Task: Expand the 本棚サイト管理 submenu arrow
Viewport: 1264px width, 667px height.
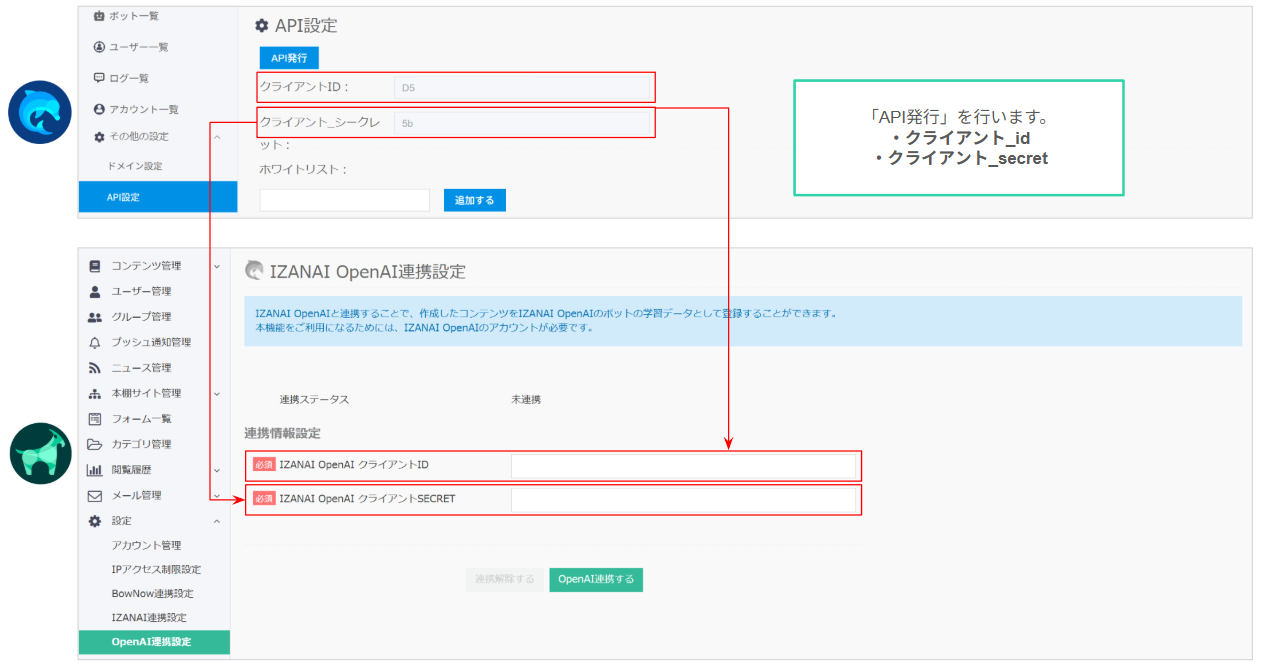Action: coord(217,394)
